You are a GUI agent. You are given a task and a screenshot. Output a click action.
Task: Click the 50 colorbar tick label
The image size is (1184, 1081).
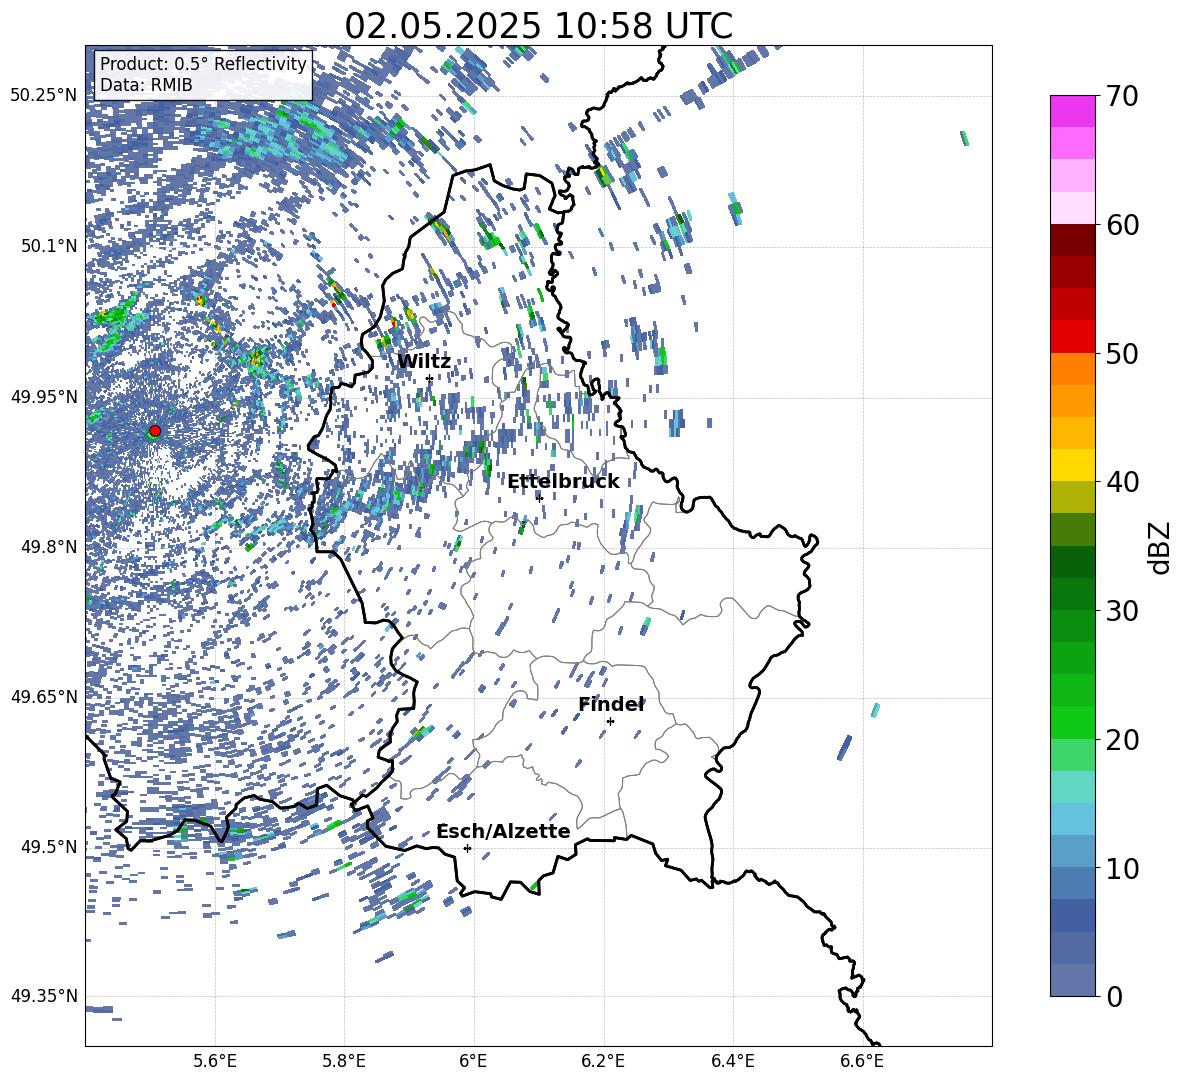pyautogui.click(x=1122, y=353)
